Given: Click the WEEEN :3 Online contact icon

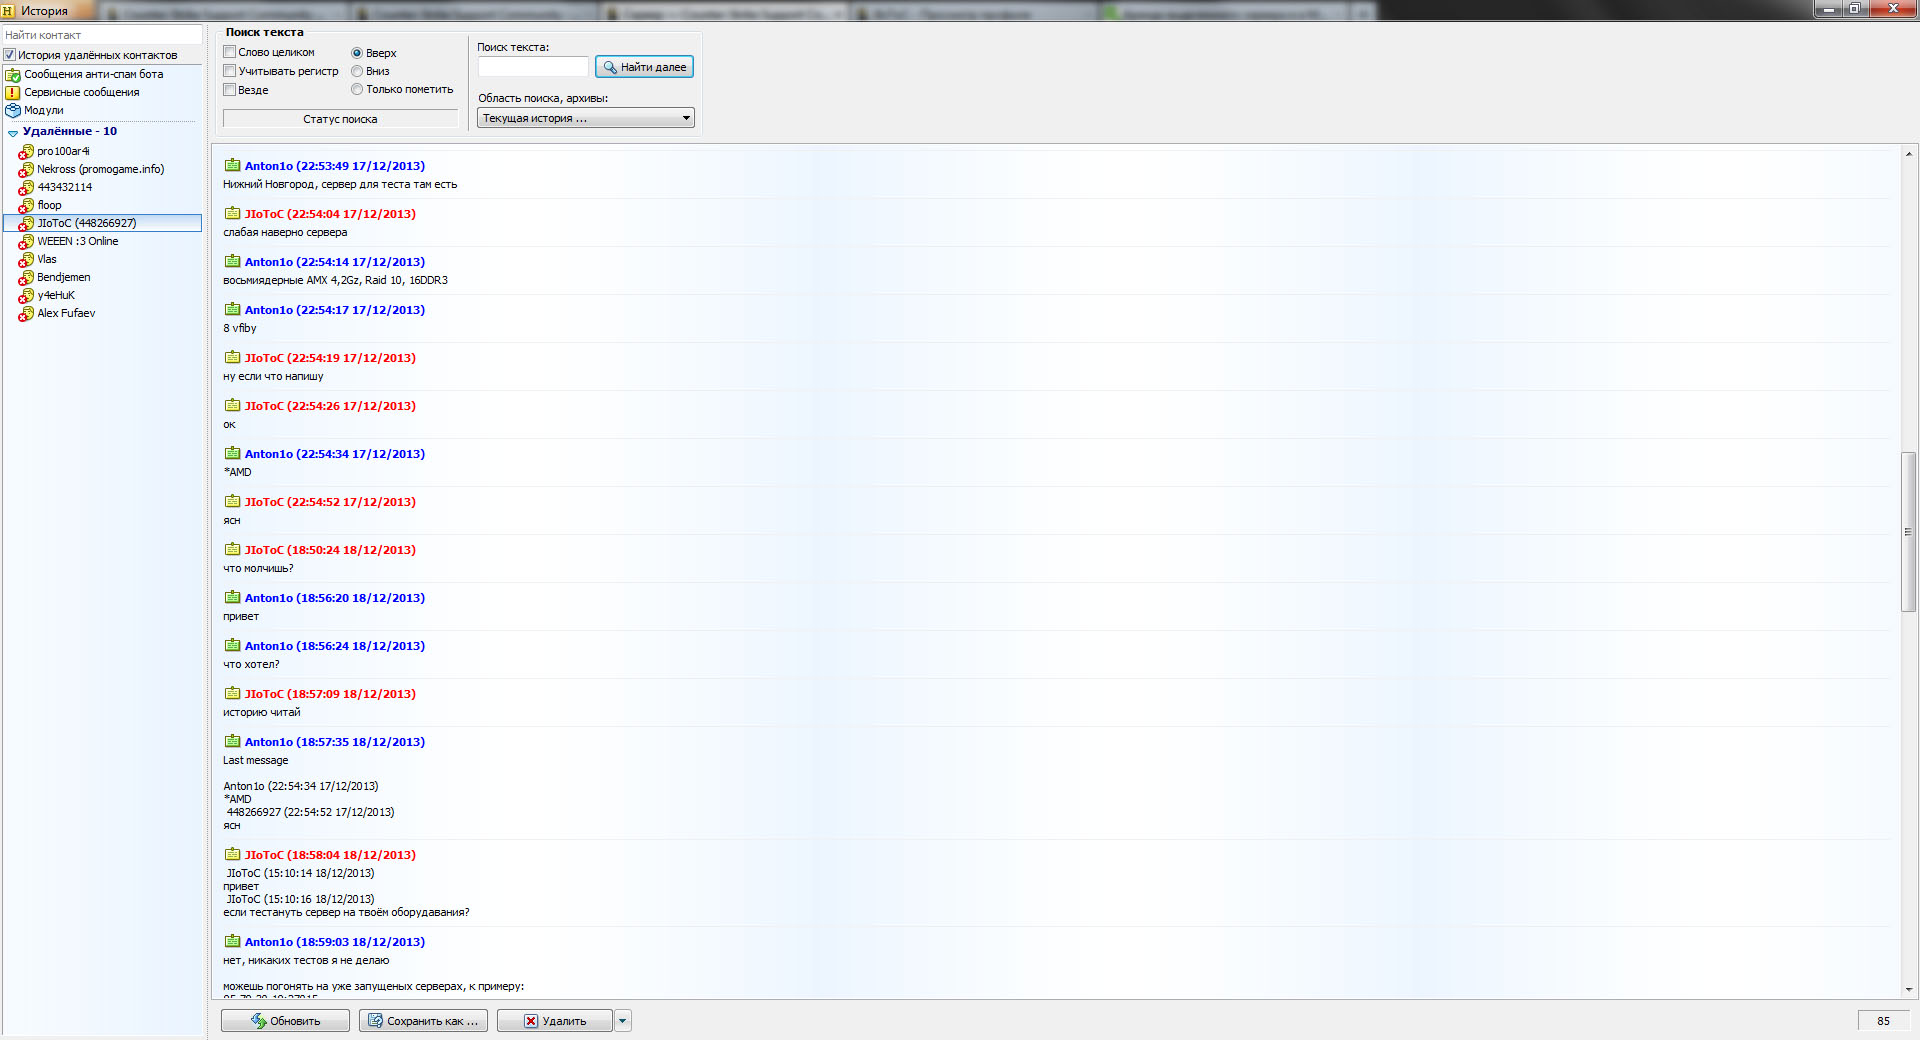Looking at the screenshot, I should (x=26, y=242).
